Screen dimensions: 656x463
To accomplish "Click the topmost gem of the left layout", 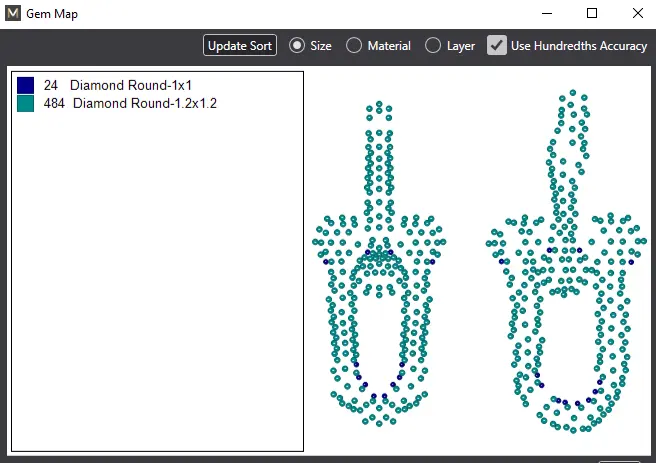I will coord(377,103).
